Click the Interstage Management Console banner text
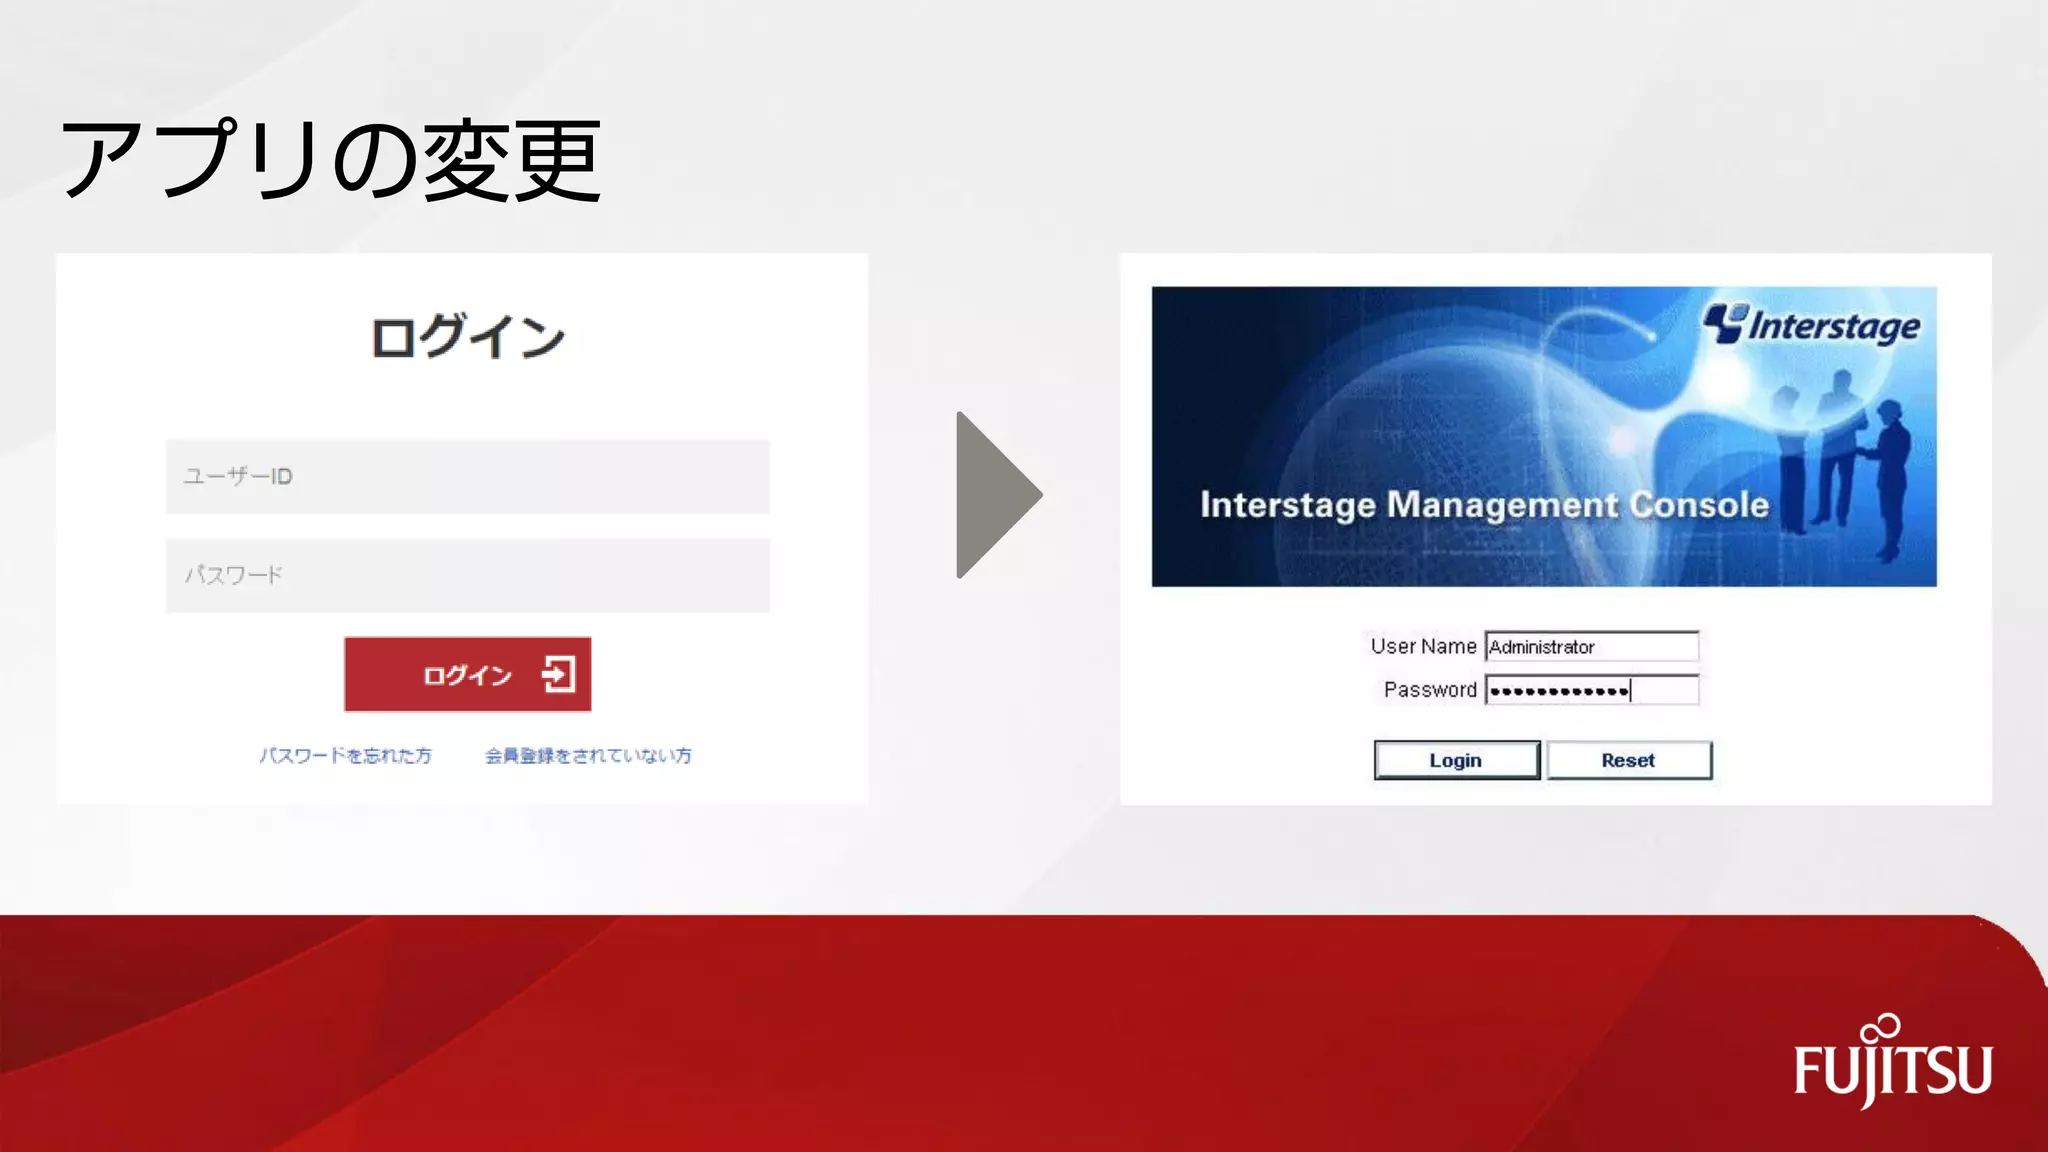The image size is (2048, 1152). [1484, 505]
